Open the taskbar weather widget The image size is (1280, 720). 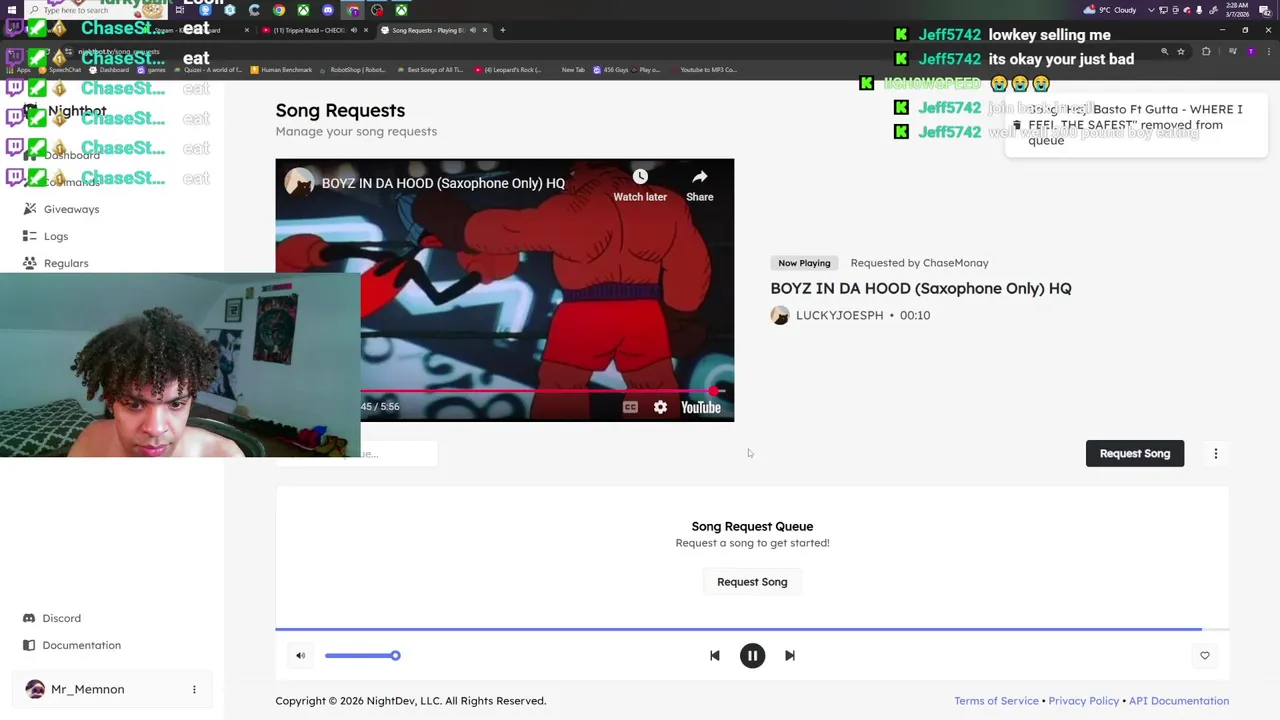1110,10
